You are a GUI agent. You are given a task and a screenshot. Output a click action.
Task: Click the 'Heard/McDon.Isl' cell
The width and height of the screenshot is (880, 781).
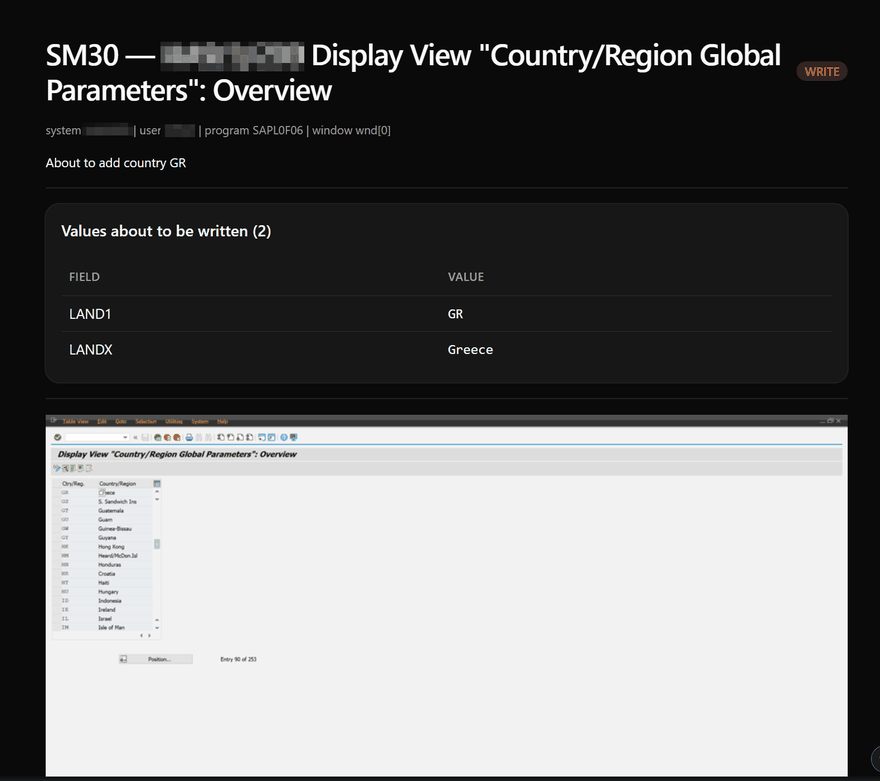tap(125, 555)
